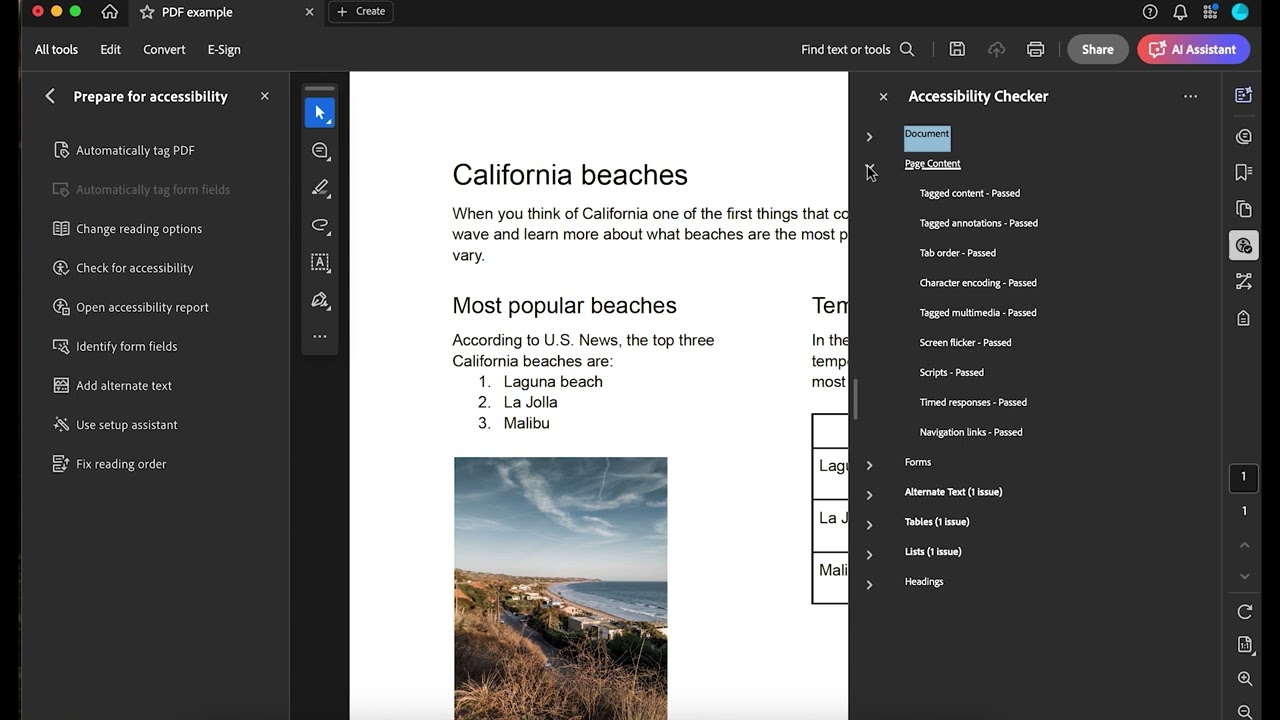The width and height of the screenshot is (1280, 720).
Task: Expand Alternate Text issue node
Action: coord(869,495)
